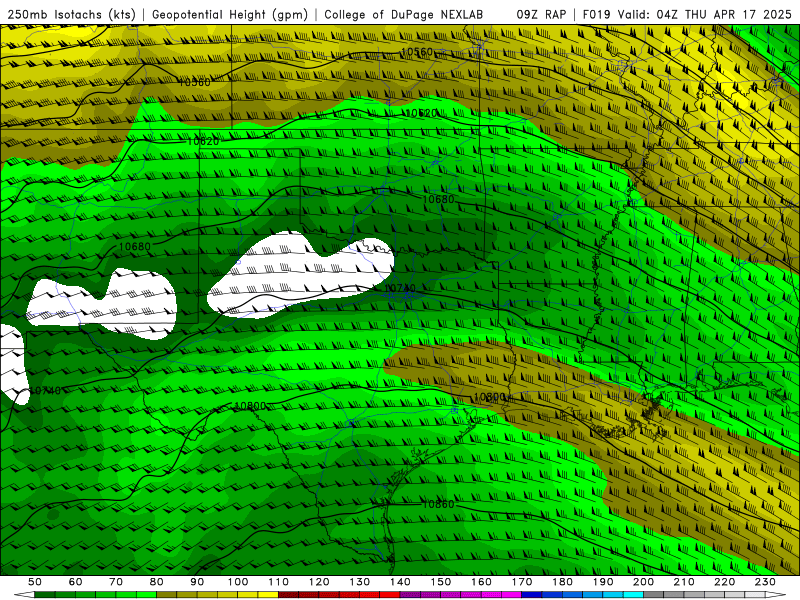Click the '100' value on the color scale
800x600 pixels.
(238, 582)
